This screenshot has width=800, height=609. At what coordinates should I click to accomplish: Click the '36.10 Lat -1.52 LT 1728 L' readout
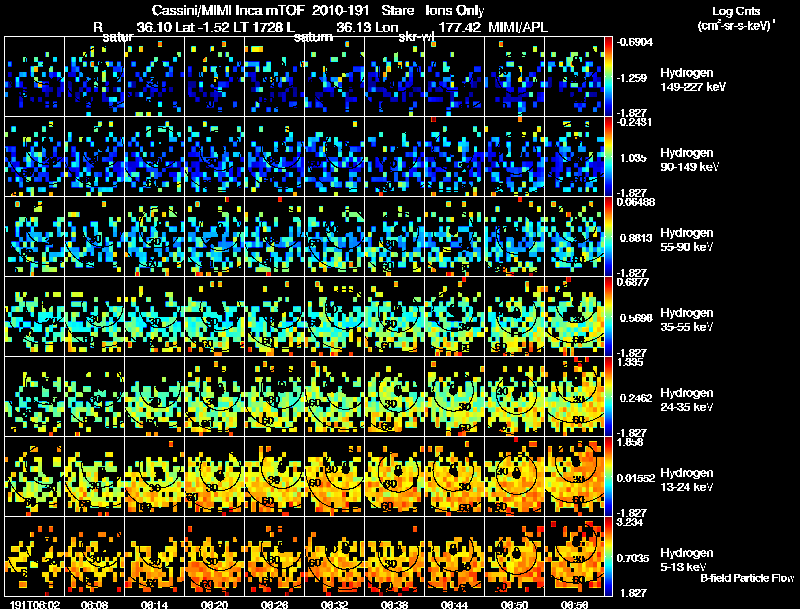pyautogui.click(x=216, y=27)
